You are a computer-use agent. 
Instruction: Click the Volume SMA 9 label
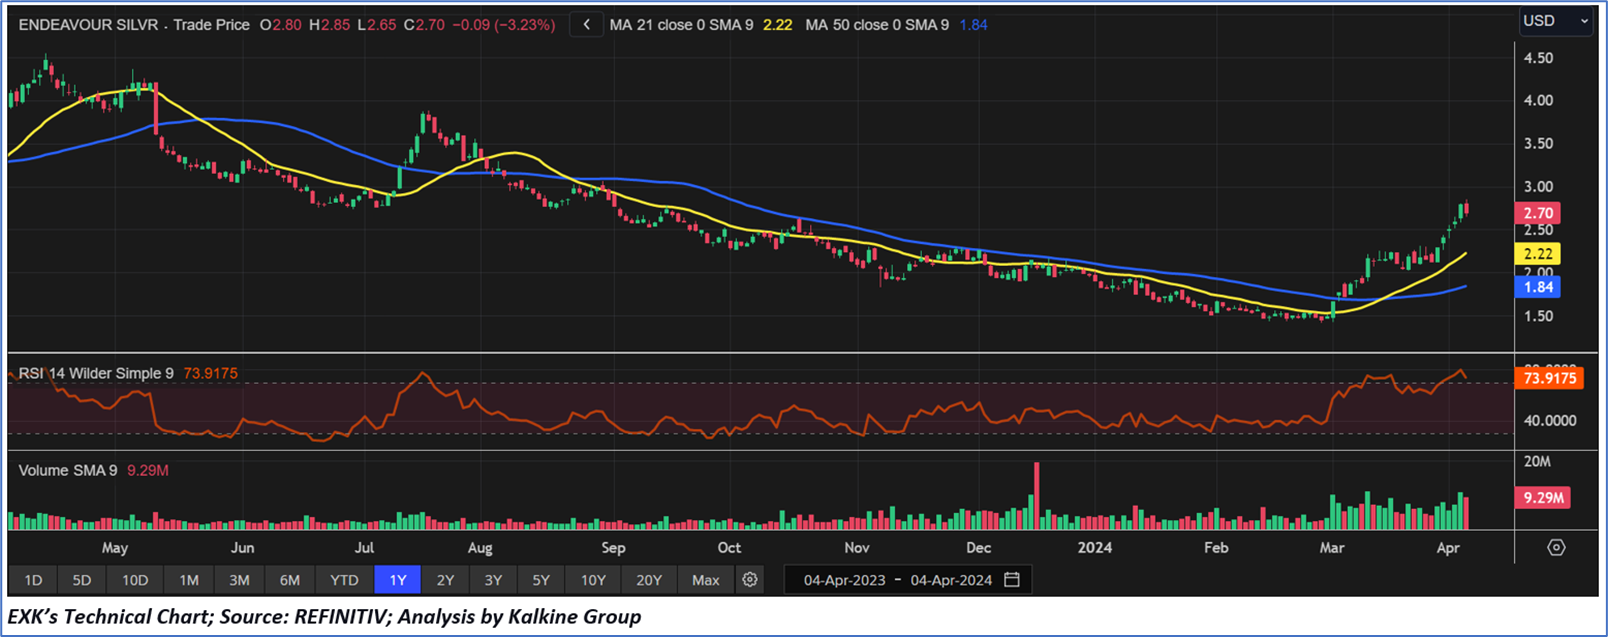point(68,470)
